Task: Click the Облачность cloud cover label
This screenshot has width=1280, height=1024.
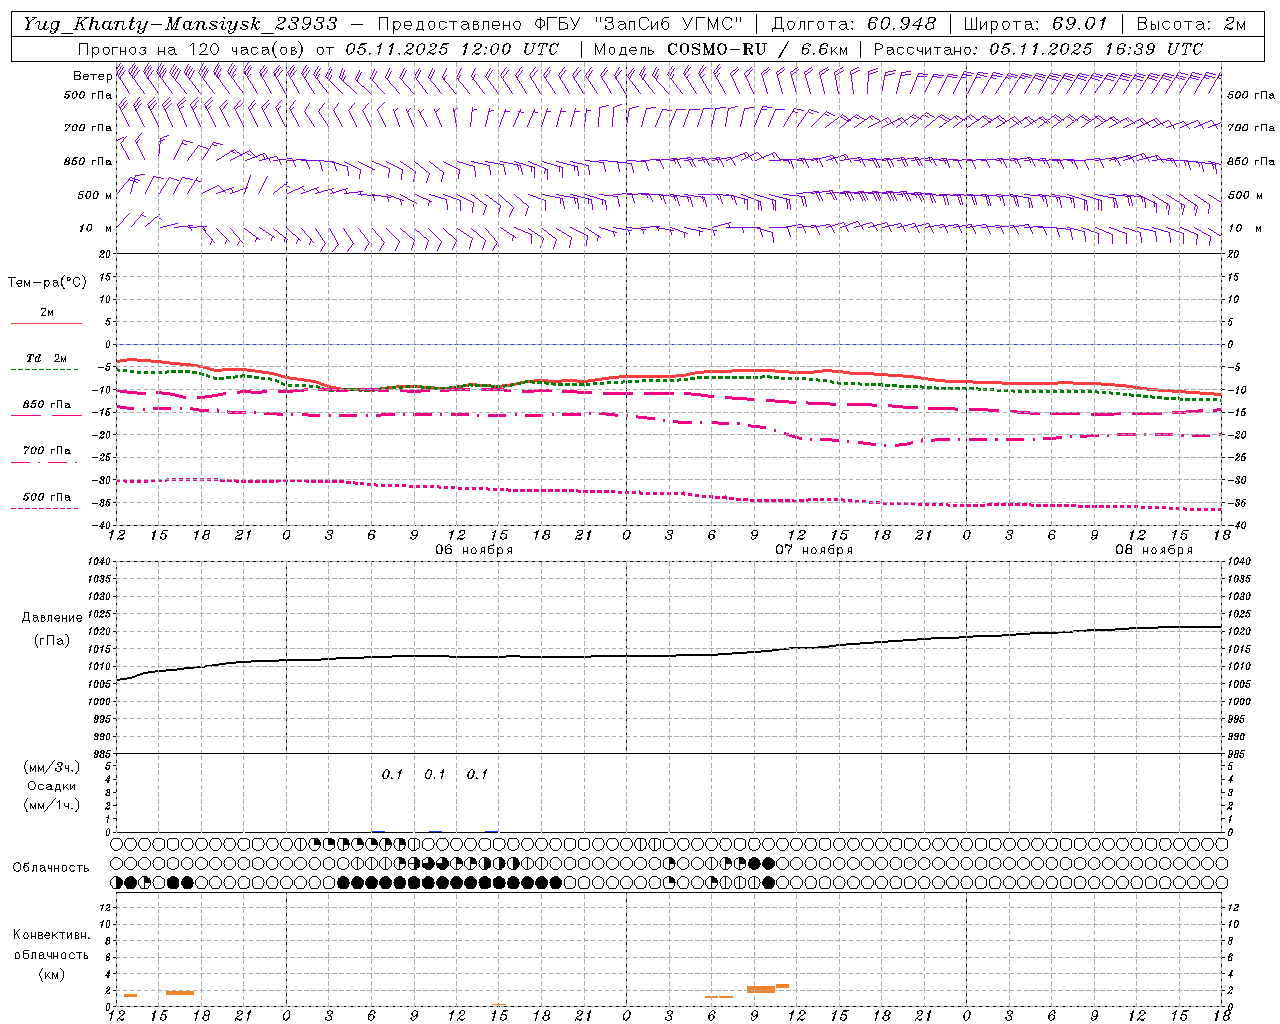Action: click(x=51, y=868)
